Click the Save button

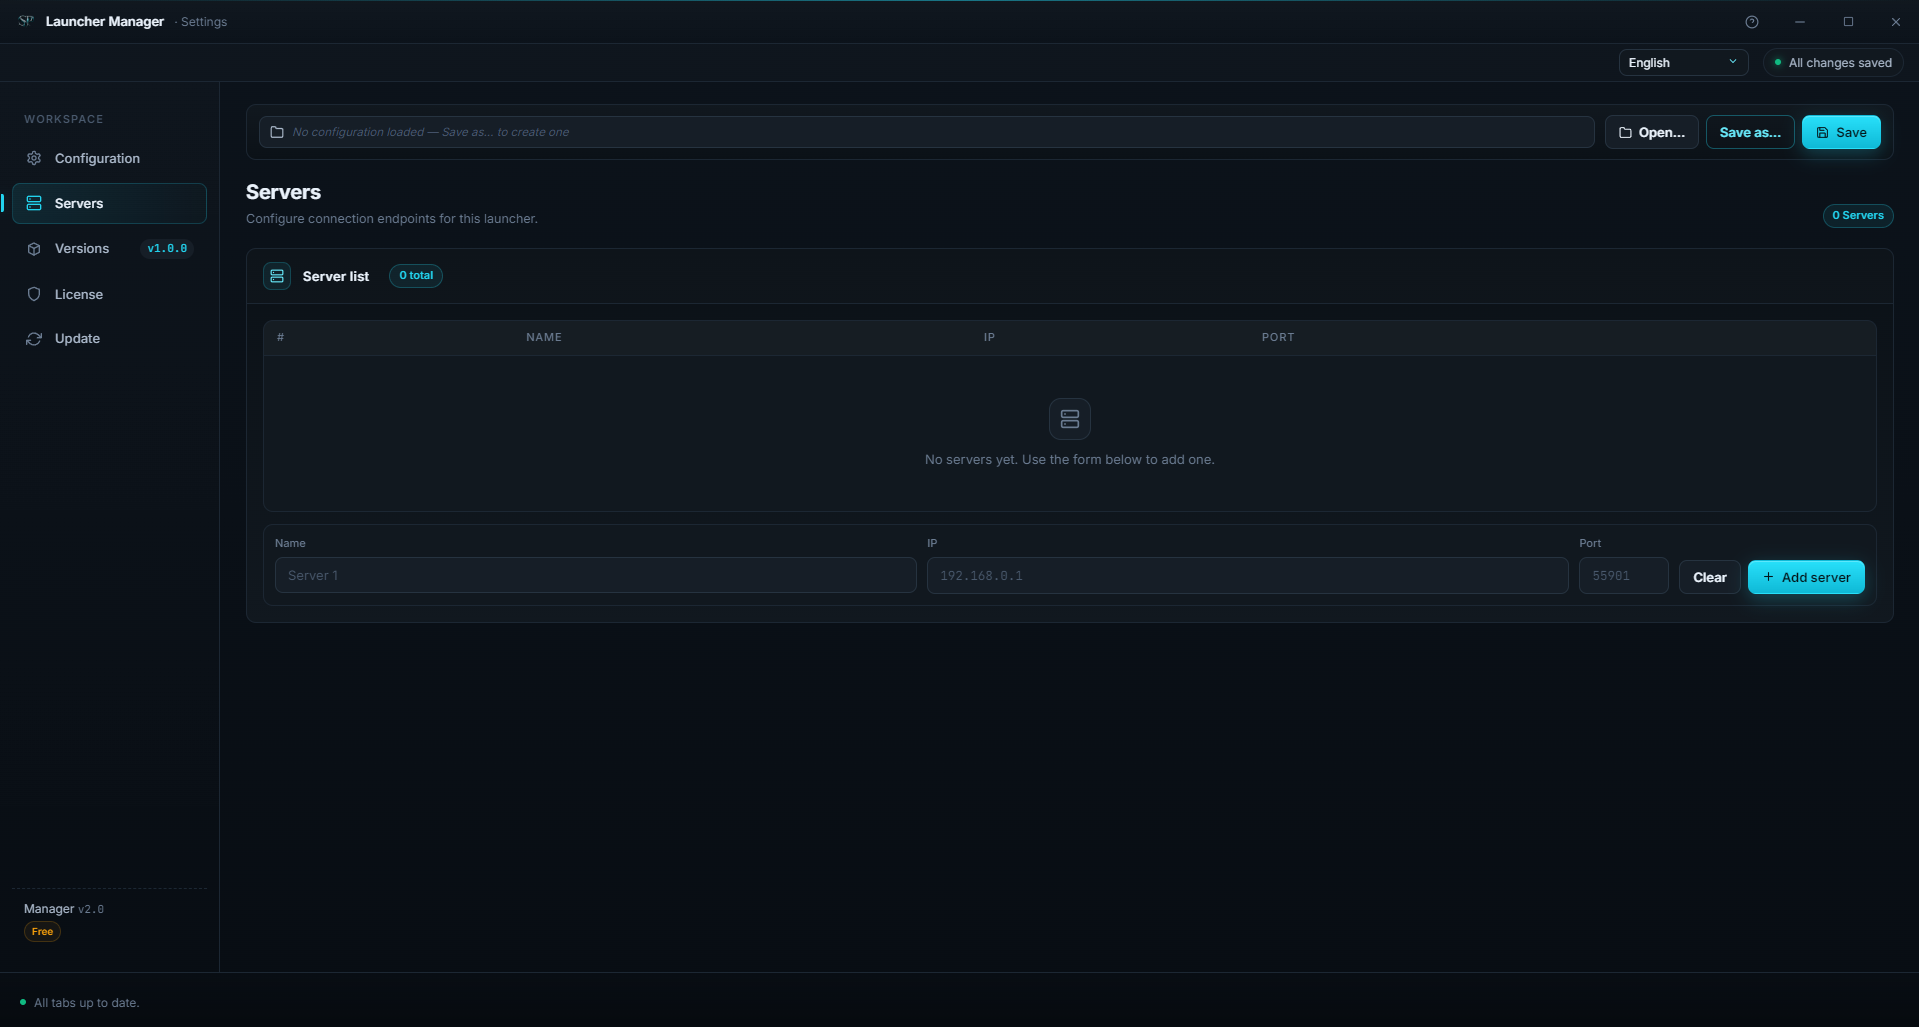point(1841,132)
